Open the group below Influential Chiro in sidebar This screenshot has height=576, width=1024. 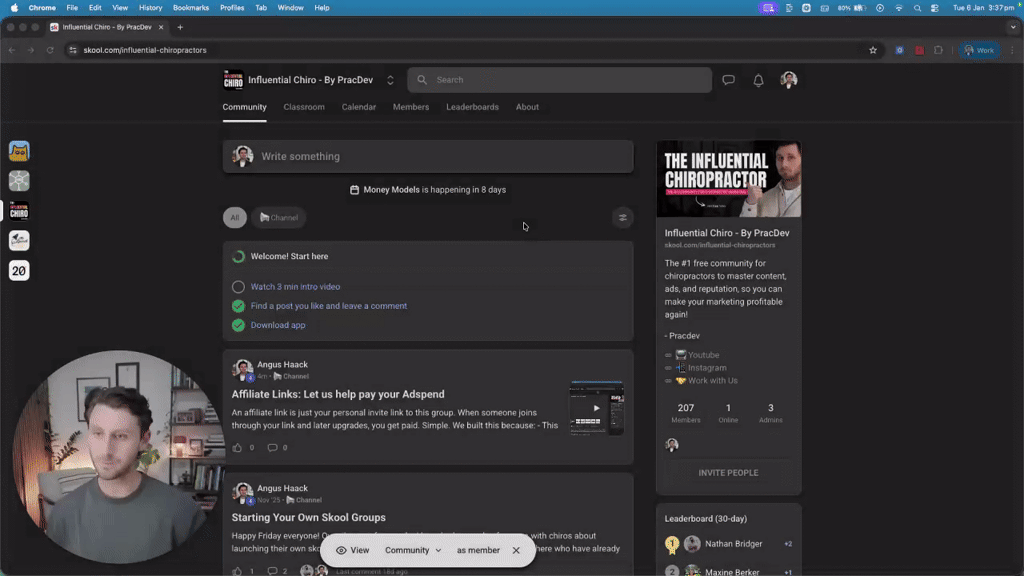pyautogui.click(x=19, y=240)
